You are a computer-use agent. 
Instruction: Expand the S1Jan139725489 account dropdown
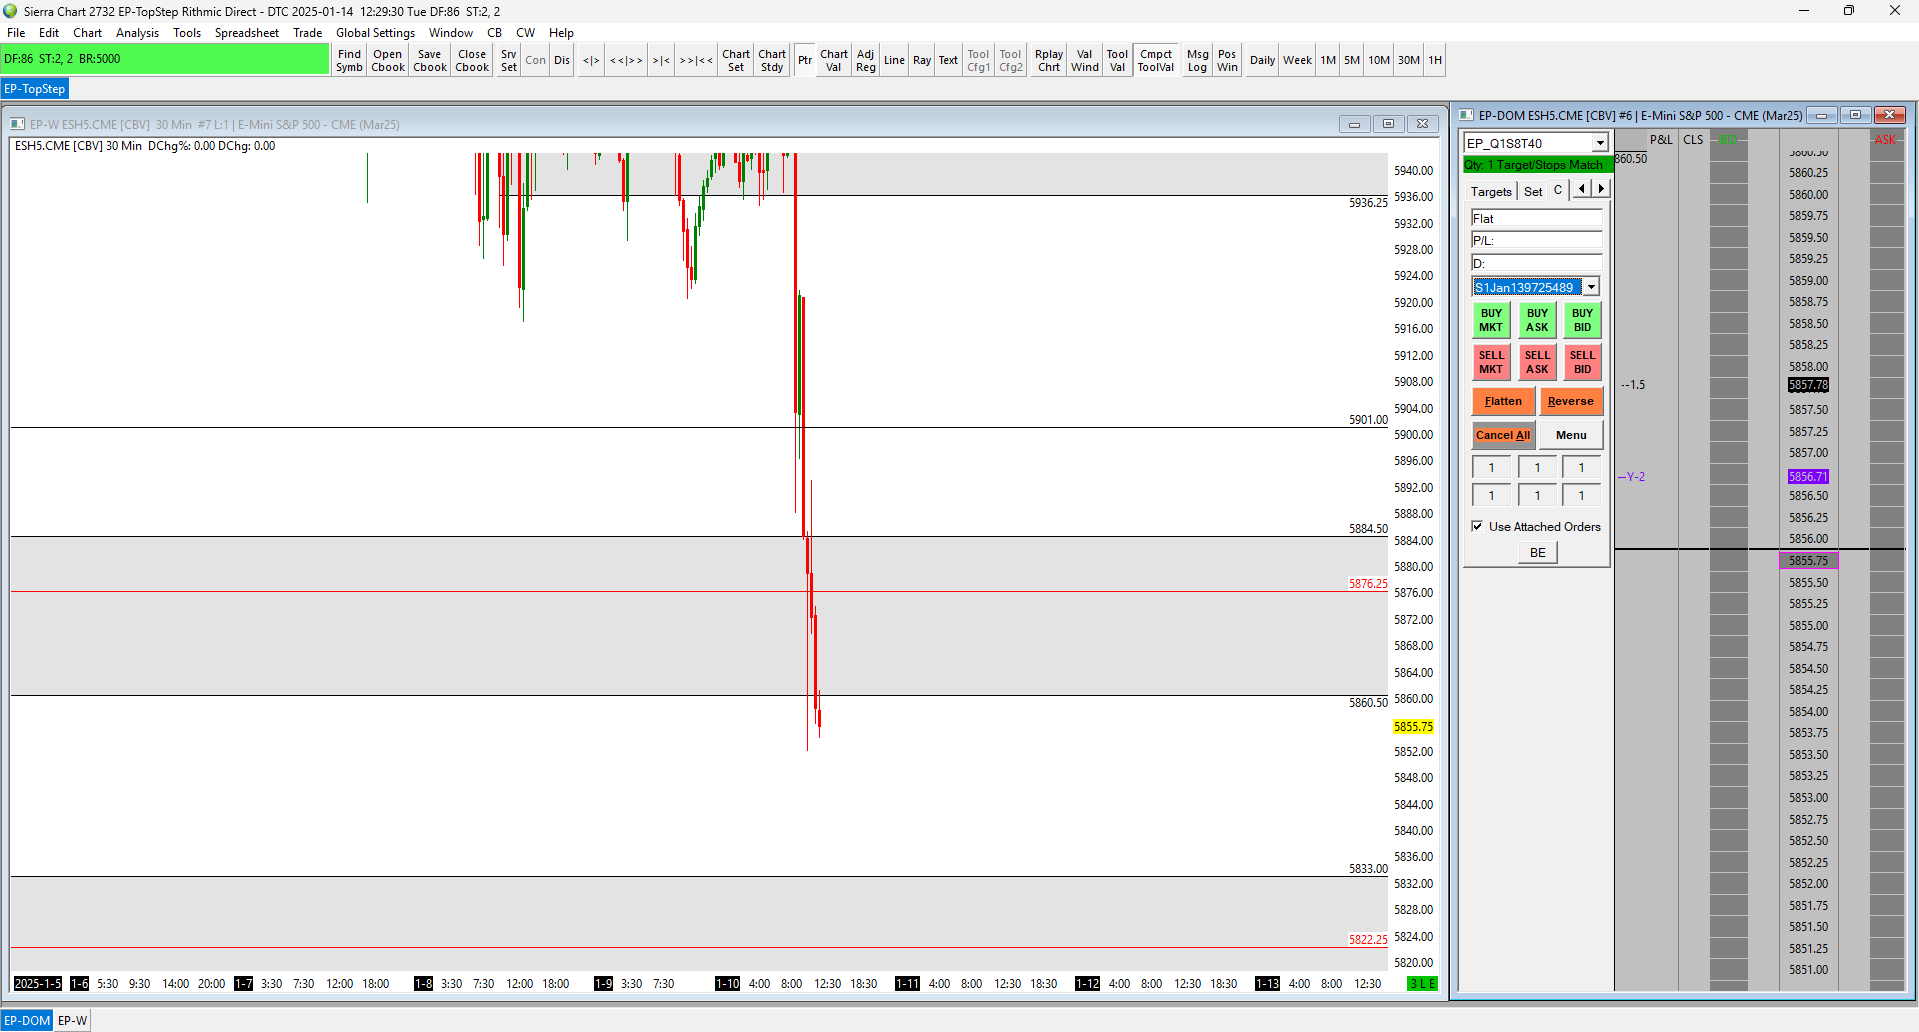pos(1591,287)
